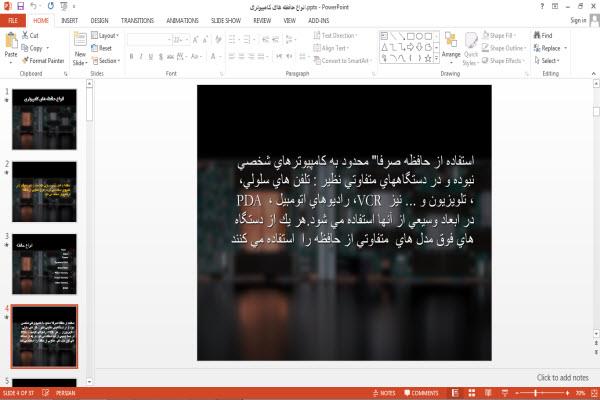This screenshot has height=400, width=600.
Task: Open the Select dropdown
Action: click(x=547, y=60)
